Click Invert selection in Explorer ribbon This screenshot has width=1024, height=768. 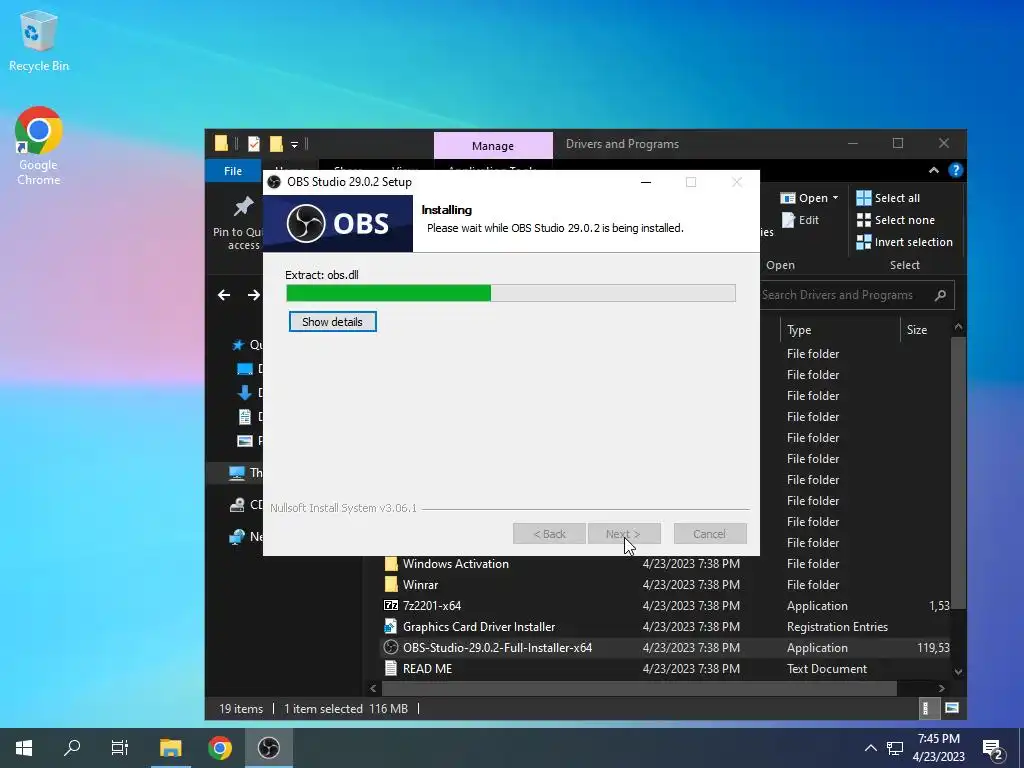pos(904,242)
